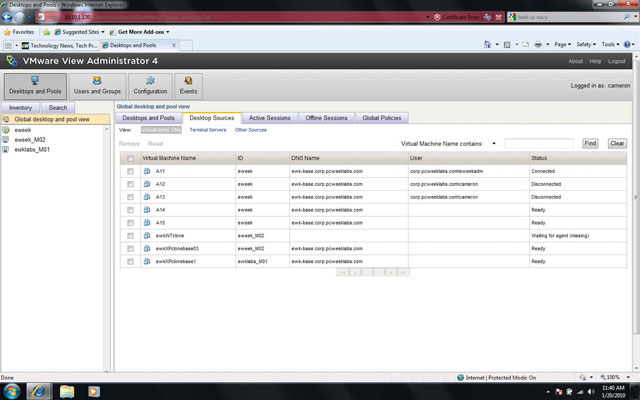Open the Configuration section

click(150, 86)
